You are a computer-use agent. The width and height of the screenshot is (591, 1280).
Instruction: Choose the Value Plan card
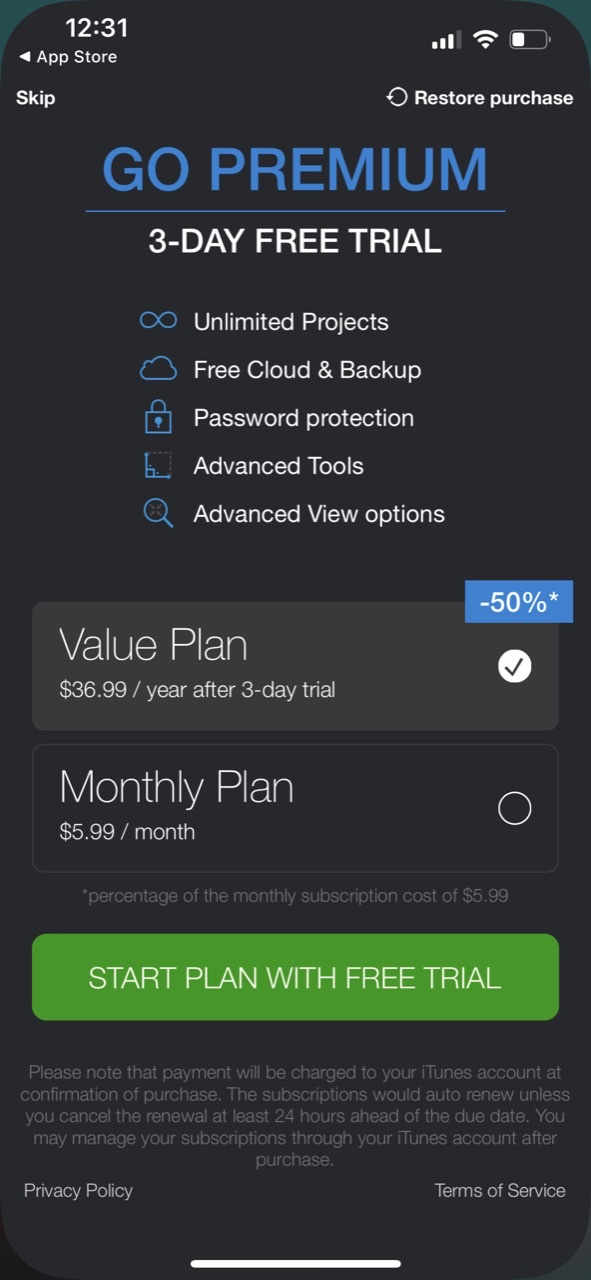point(295,666)
